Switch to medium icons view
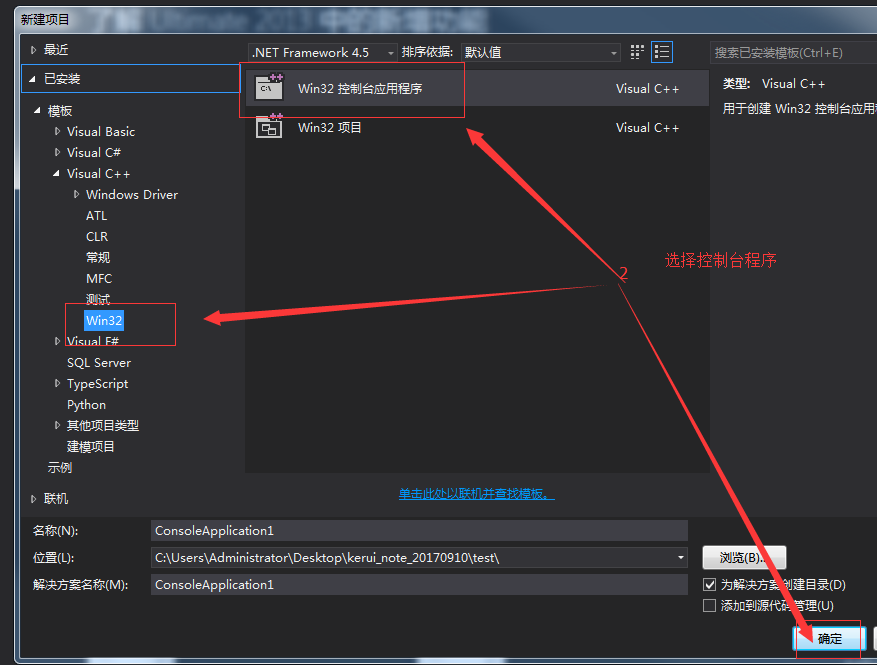 tap(637, 52)
